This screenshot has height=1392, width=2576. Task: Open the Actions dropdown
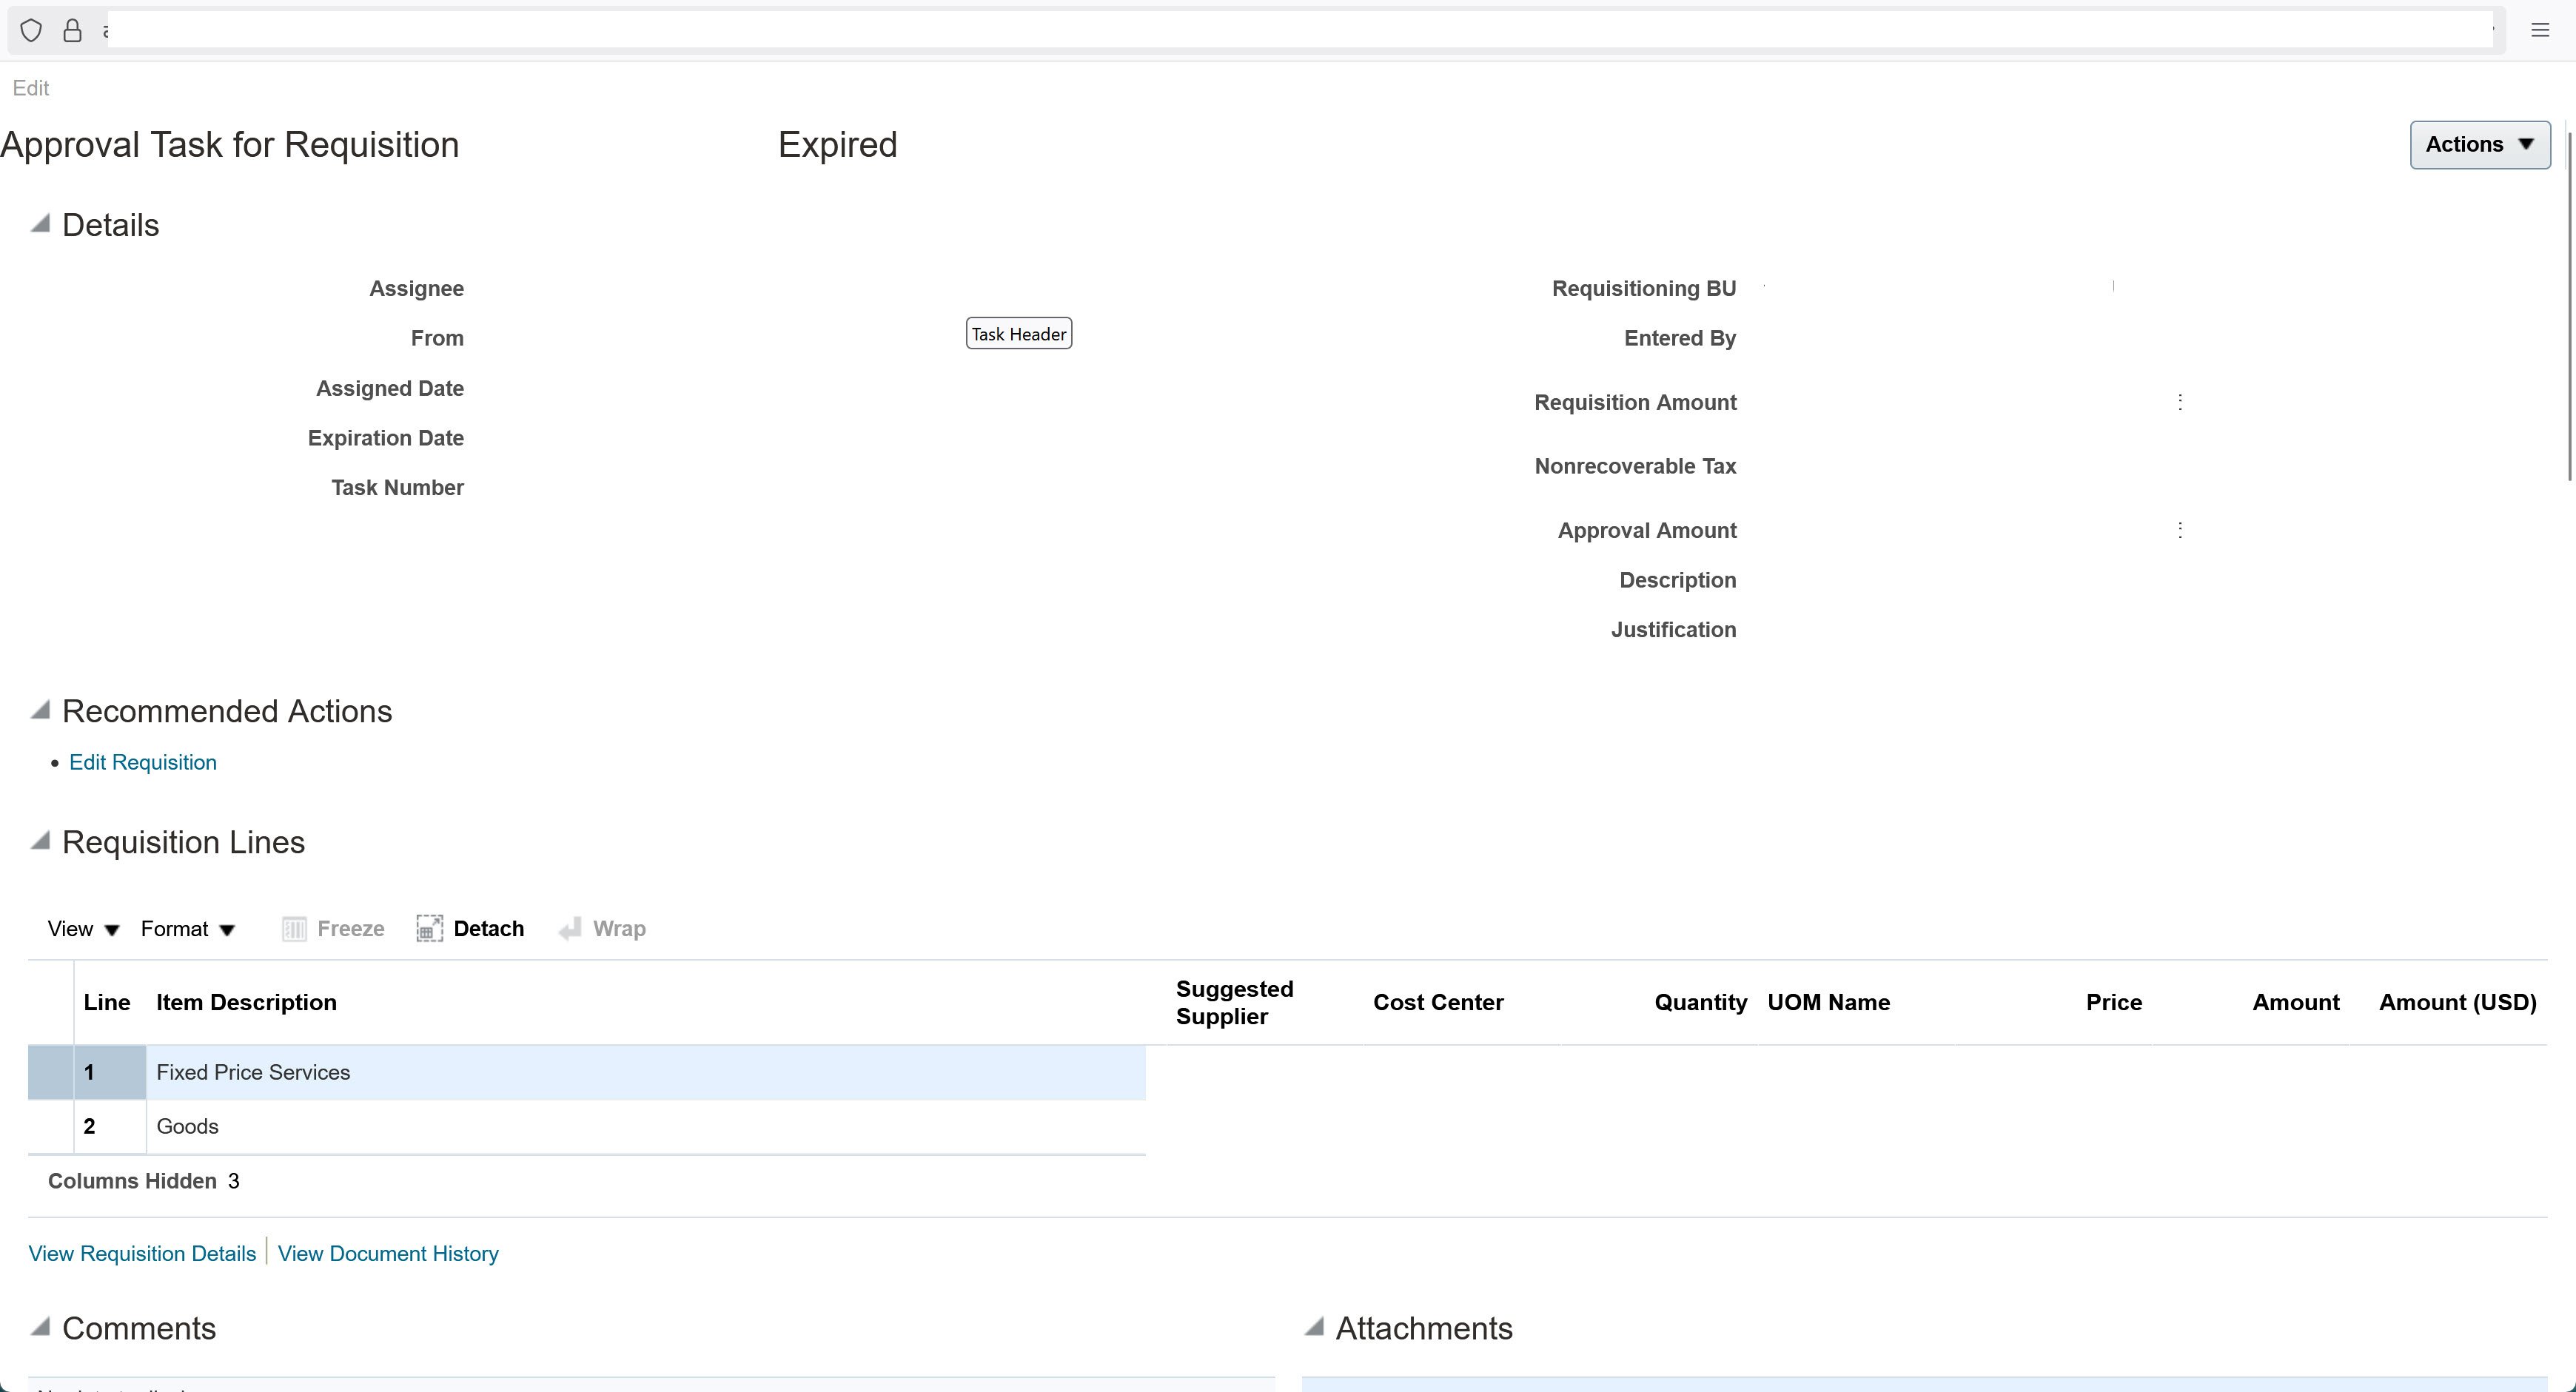(2479, 144)
